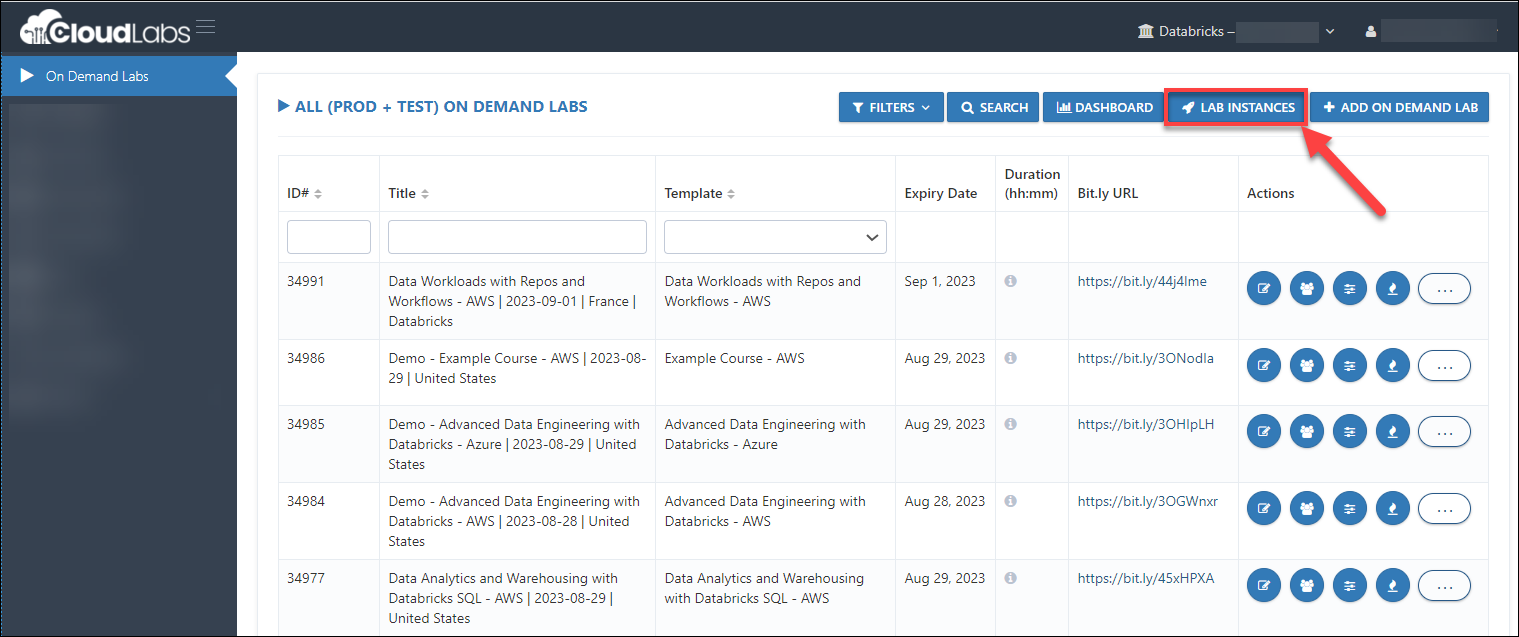Open more actions menu for lab 34984
Screen dimensions: 1519x637
1444,509
